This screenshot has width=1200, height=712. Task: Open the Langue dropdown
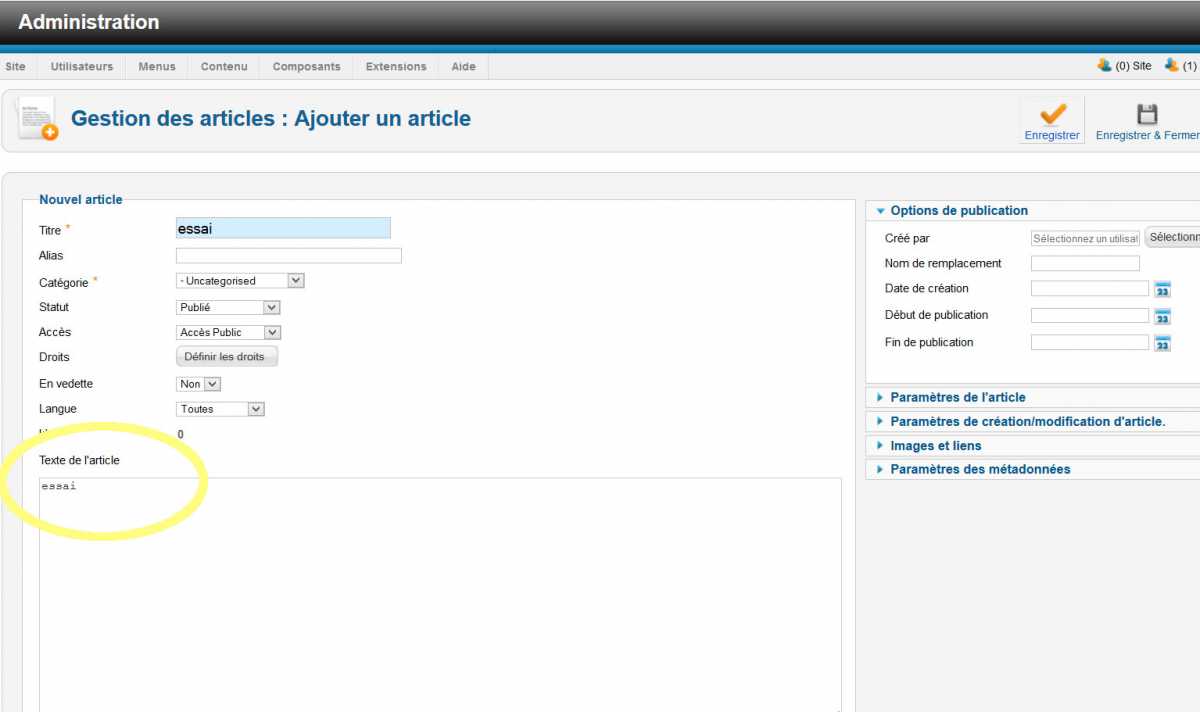(x=220, y=409)
